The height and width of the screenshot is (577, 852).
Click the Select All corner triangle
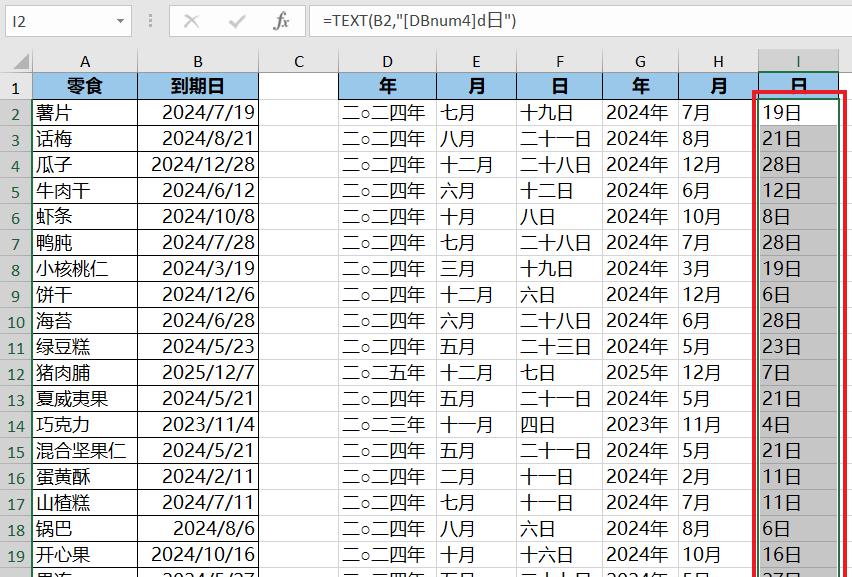(x=21, y=61)
